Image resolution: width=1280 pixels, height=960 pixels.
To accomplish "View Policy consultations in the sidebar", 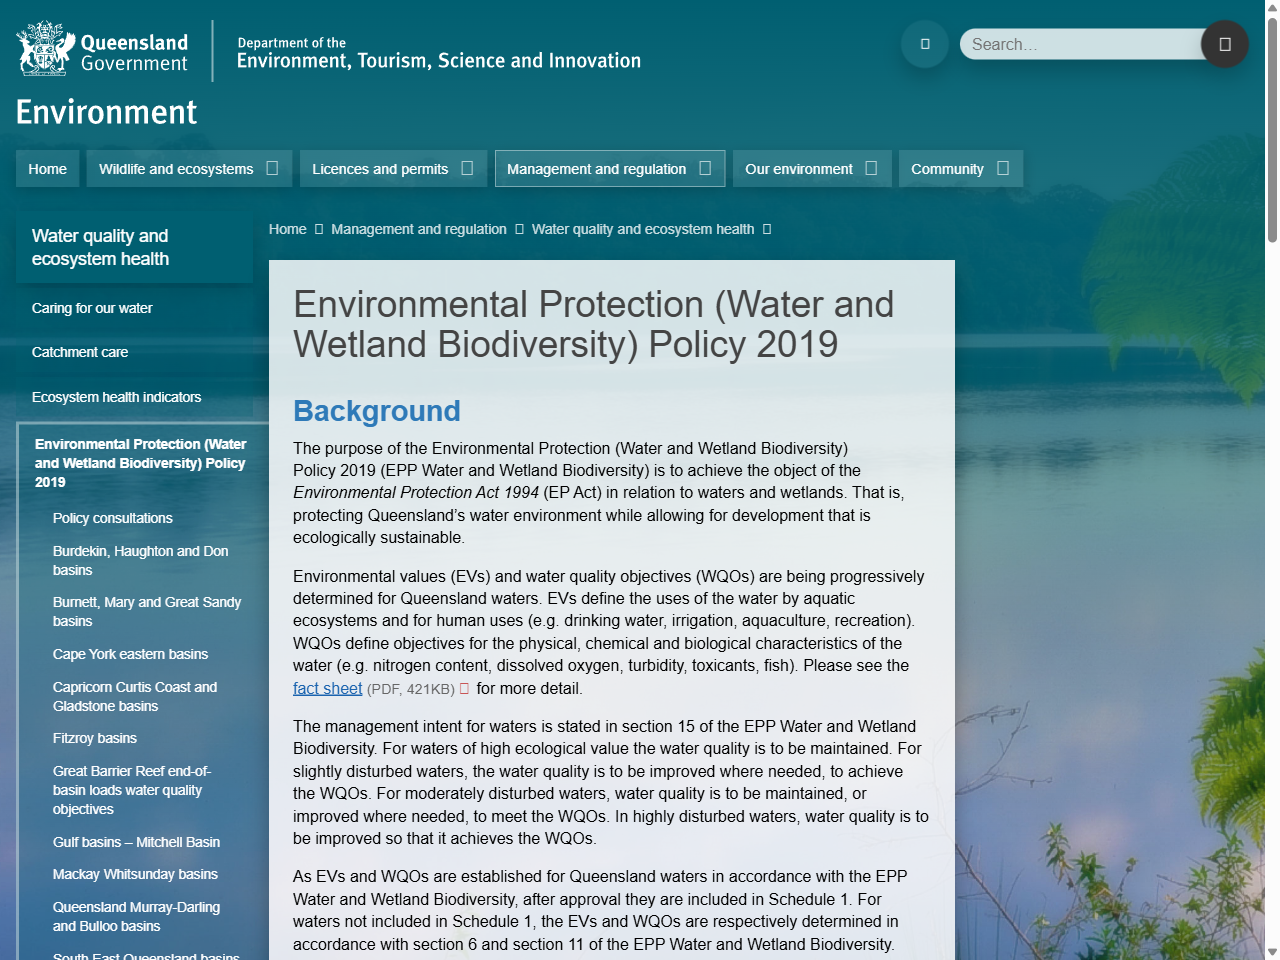I will pos(113,518).
